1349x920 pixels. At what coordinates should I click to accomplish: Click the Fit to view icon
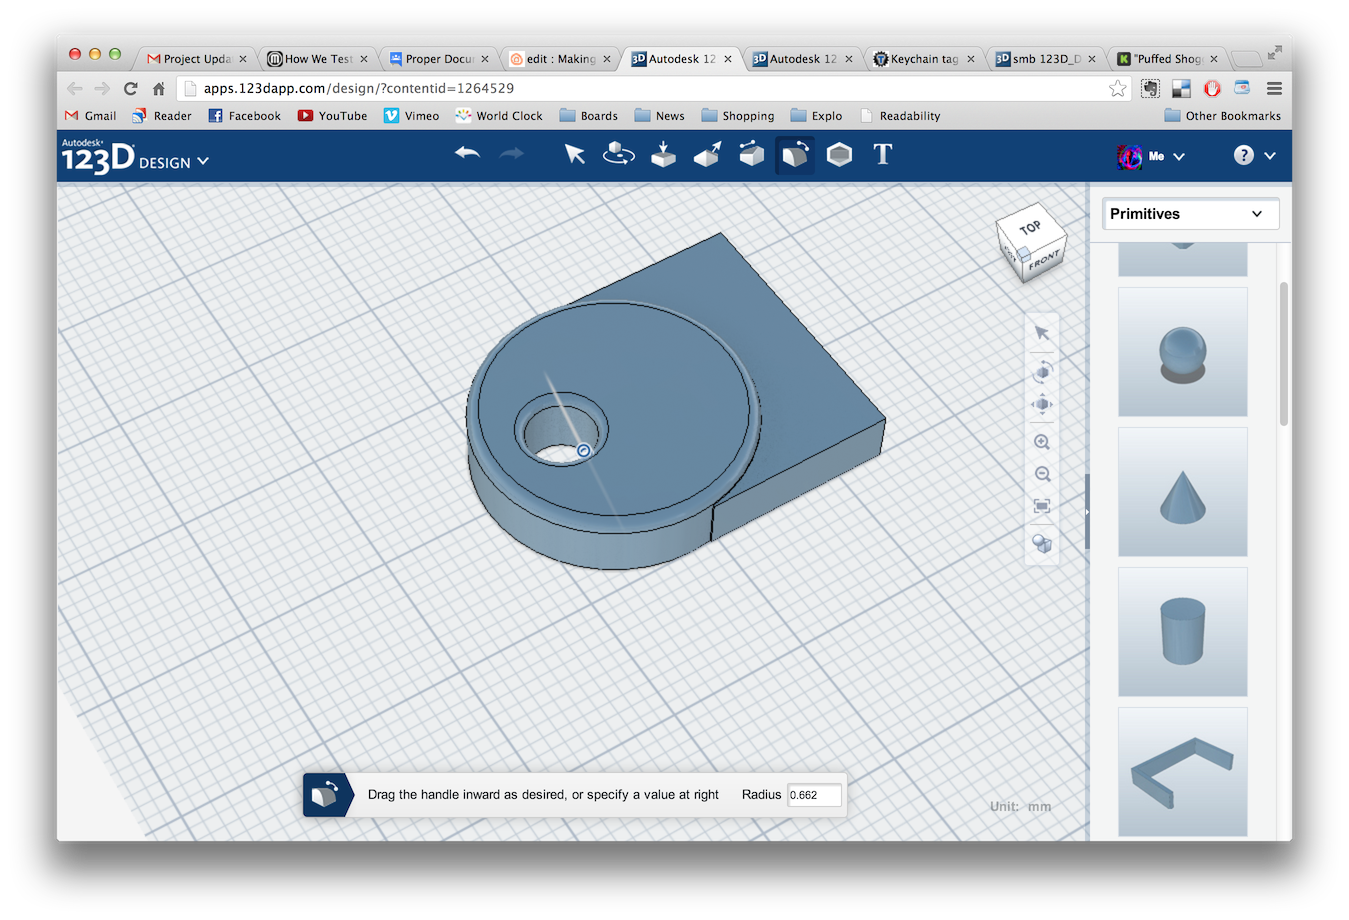[1042, 507]
